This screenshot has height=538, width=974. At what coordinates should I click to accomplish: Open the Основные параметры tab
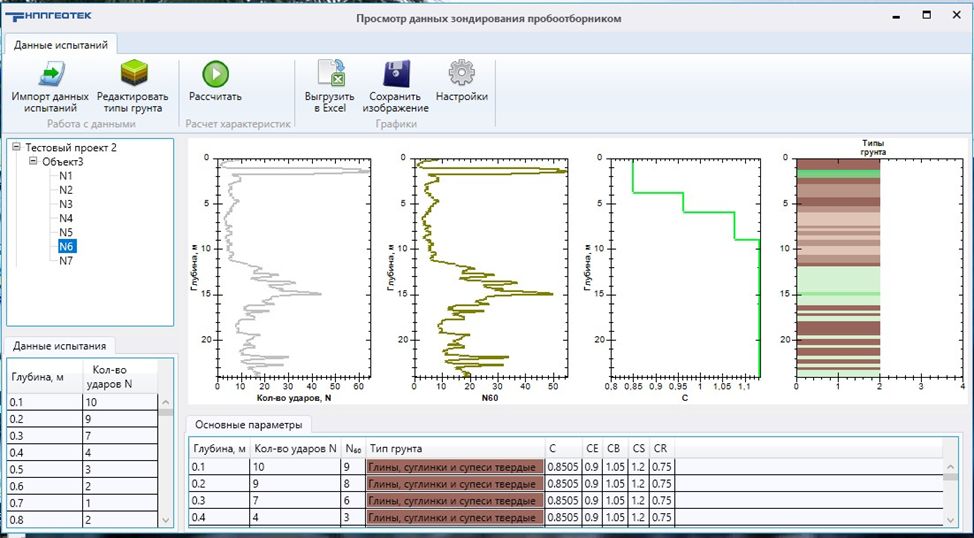tap(248, 424)
